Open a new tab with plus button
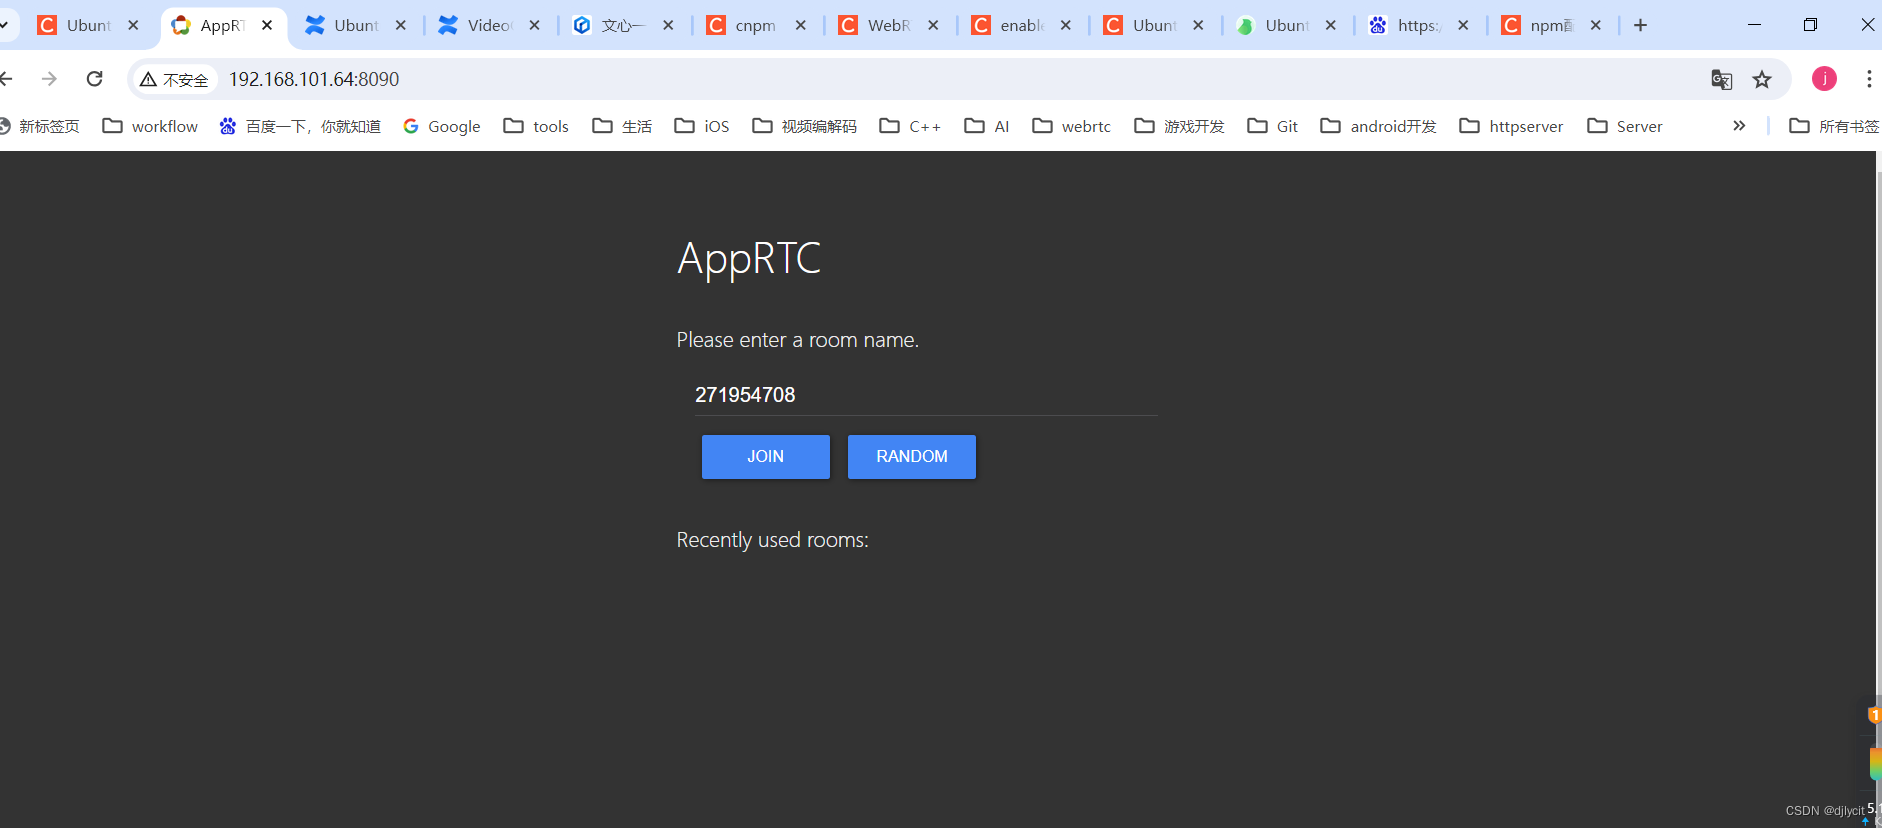Screen dimensions: 1882x828 point(1640,25)
